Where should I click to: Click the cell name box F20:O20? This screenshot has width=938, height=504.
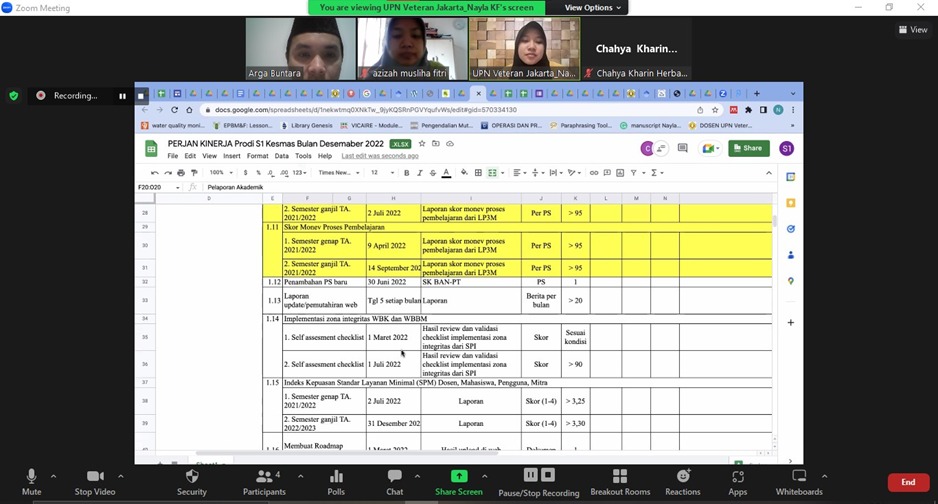[x=158, y=187]
